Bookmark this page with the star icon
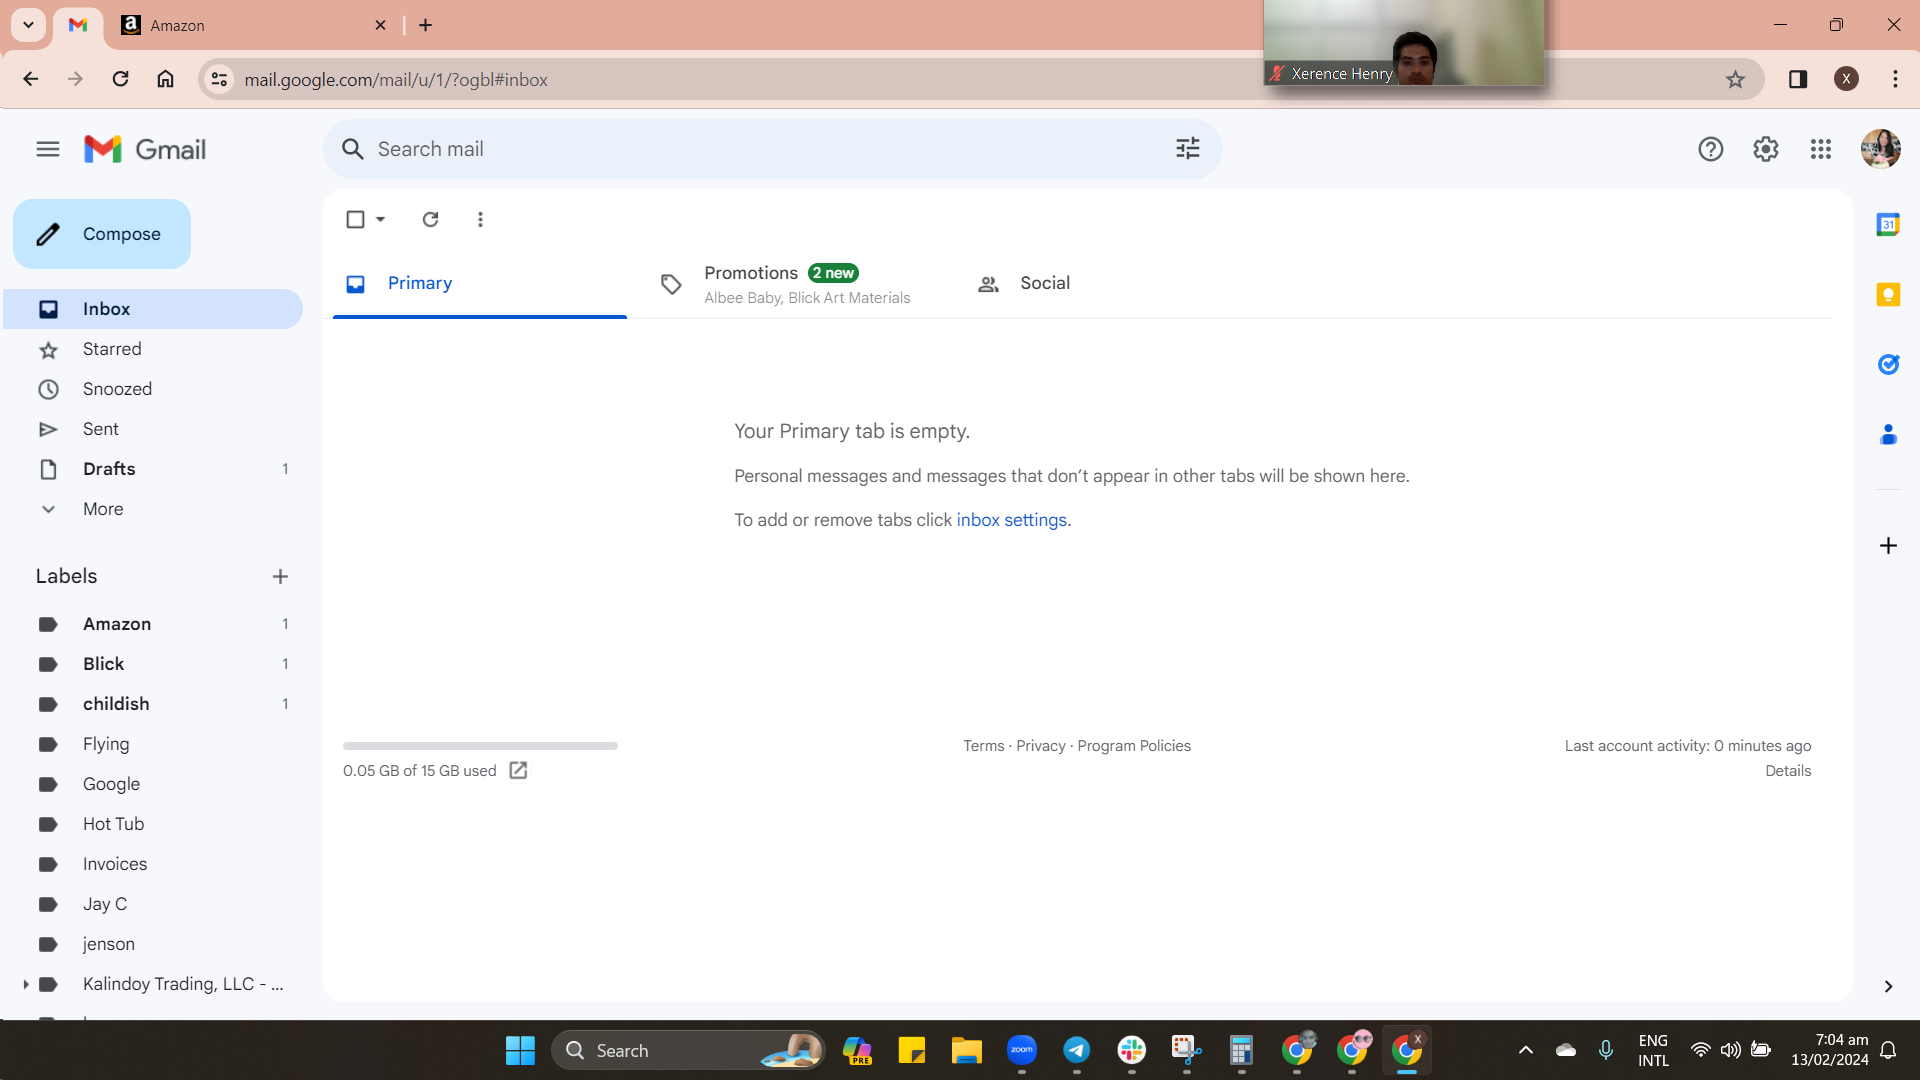The height and width of the screenshot is (1080, 1920). coord(1735,79)
